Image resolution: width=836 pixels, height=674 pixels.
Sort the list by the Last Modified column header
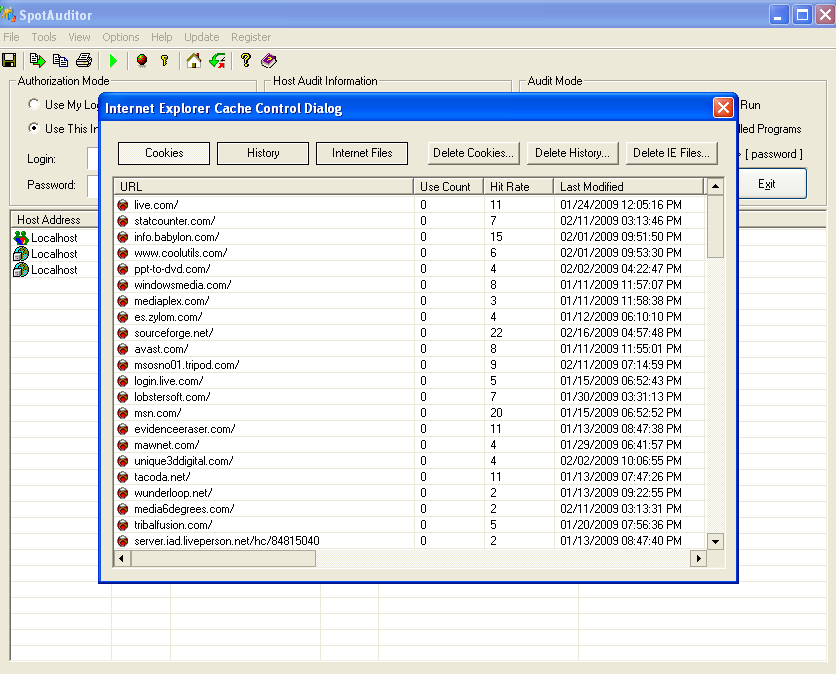click(629, 187)
